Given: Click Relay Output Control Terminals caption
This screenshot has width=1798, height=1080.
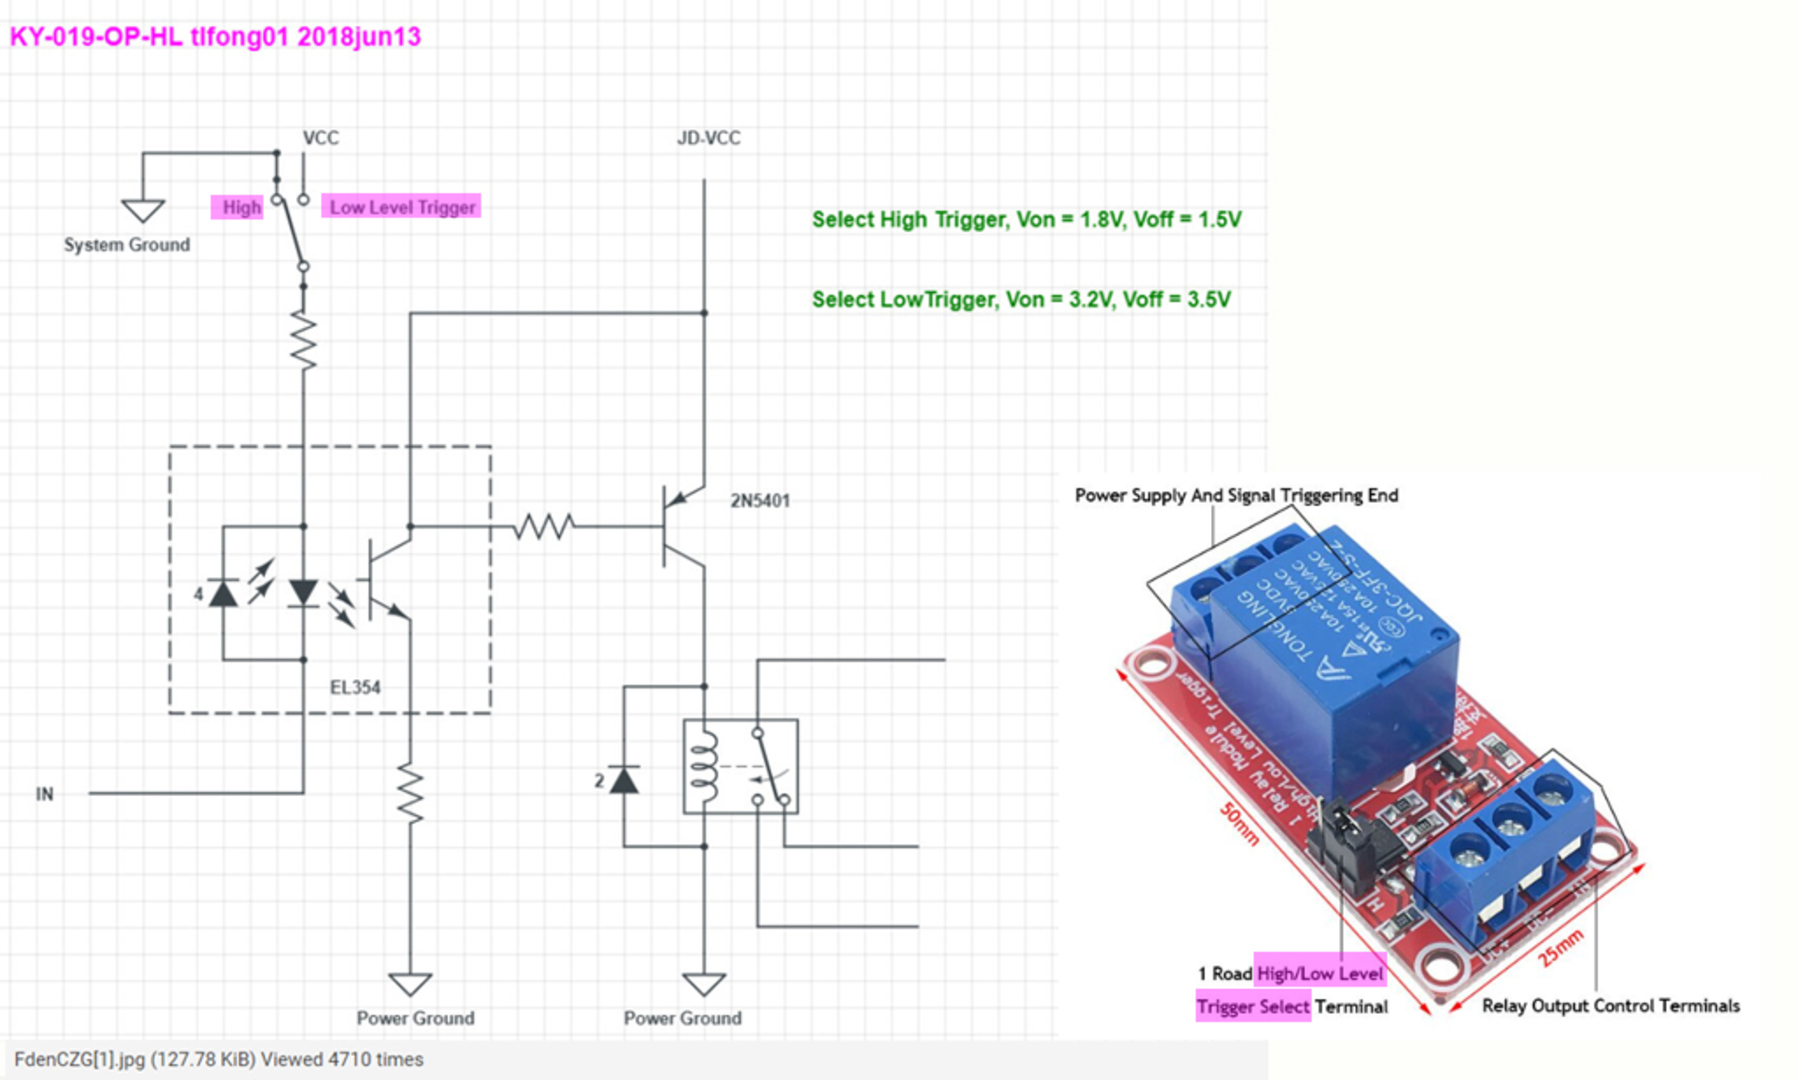Looking at the screenshot, I should (1611, 1006).
